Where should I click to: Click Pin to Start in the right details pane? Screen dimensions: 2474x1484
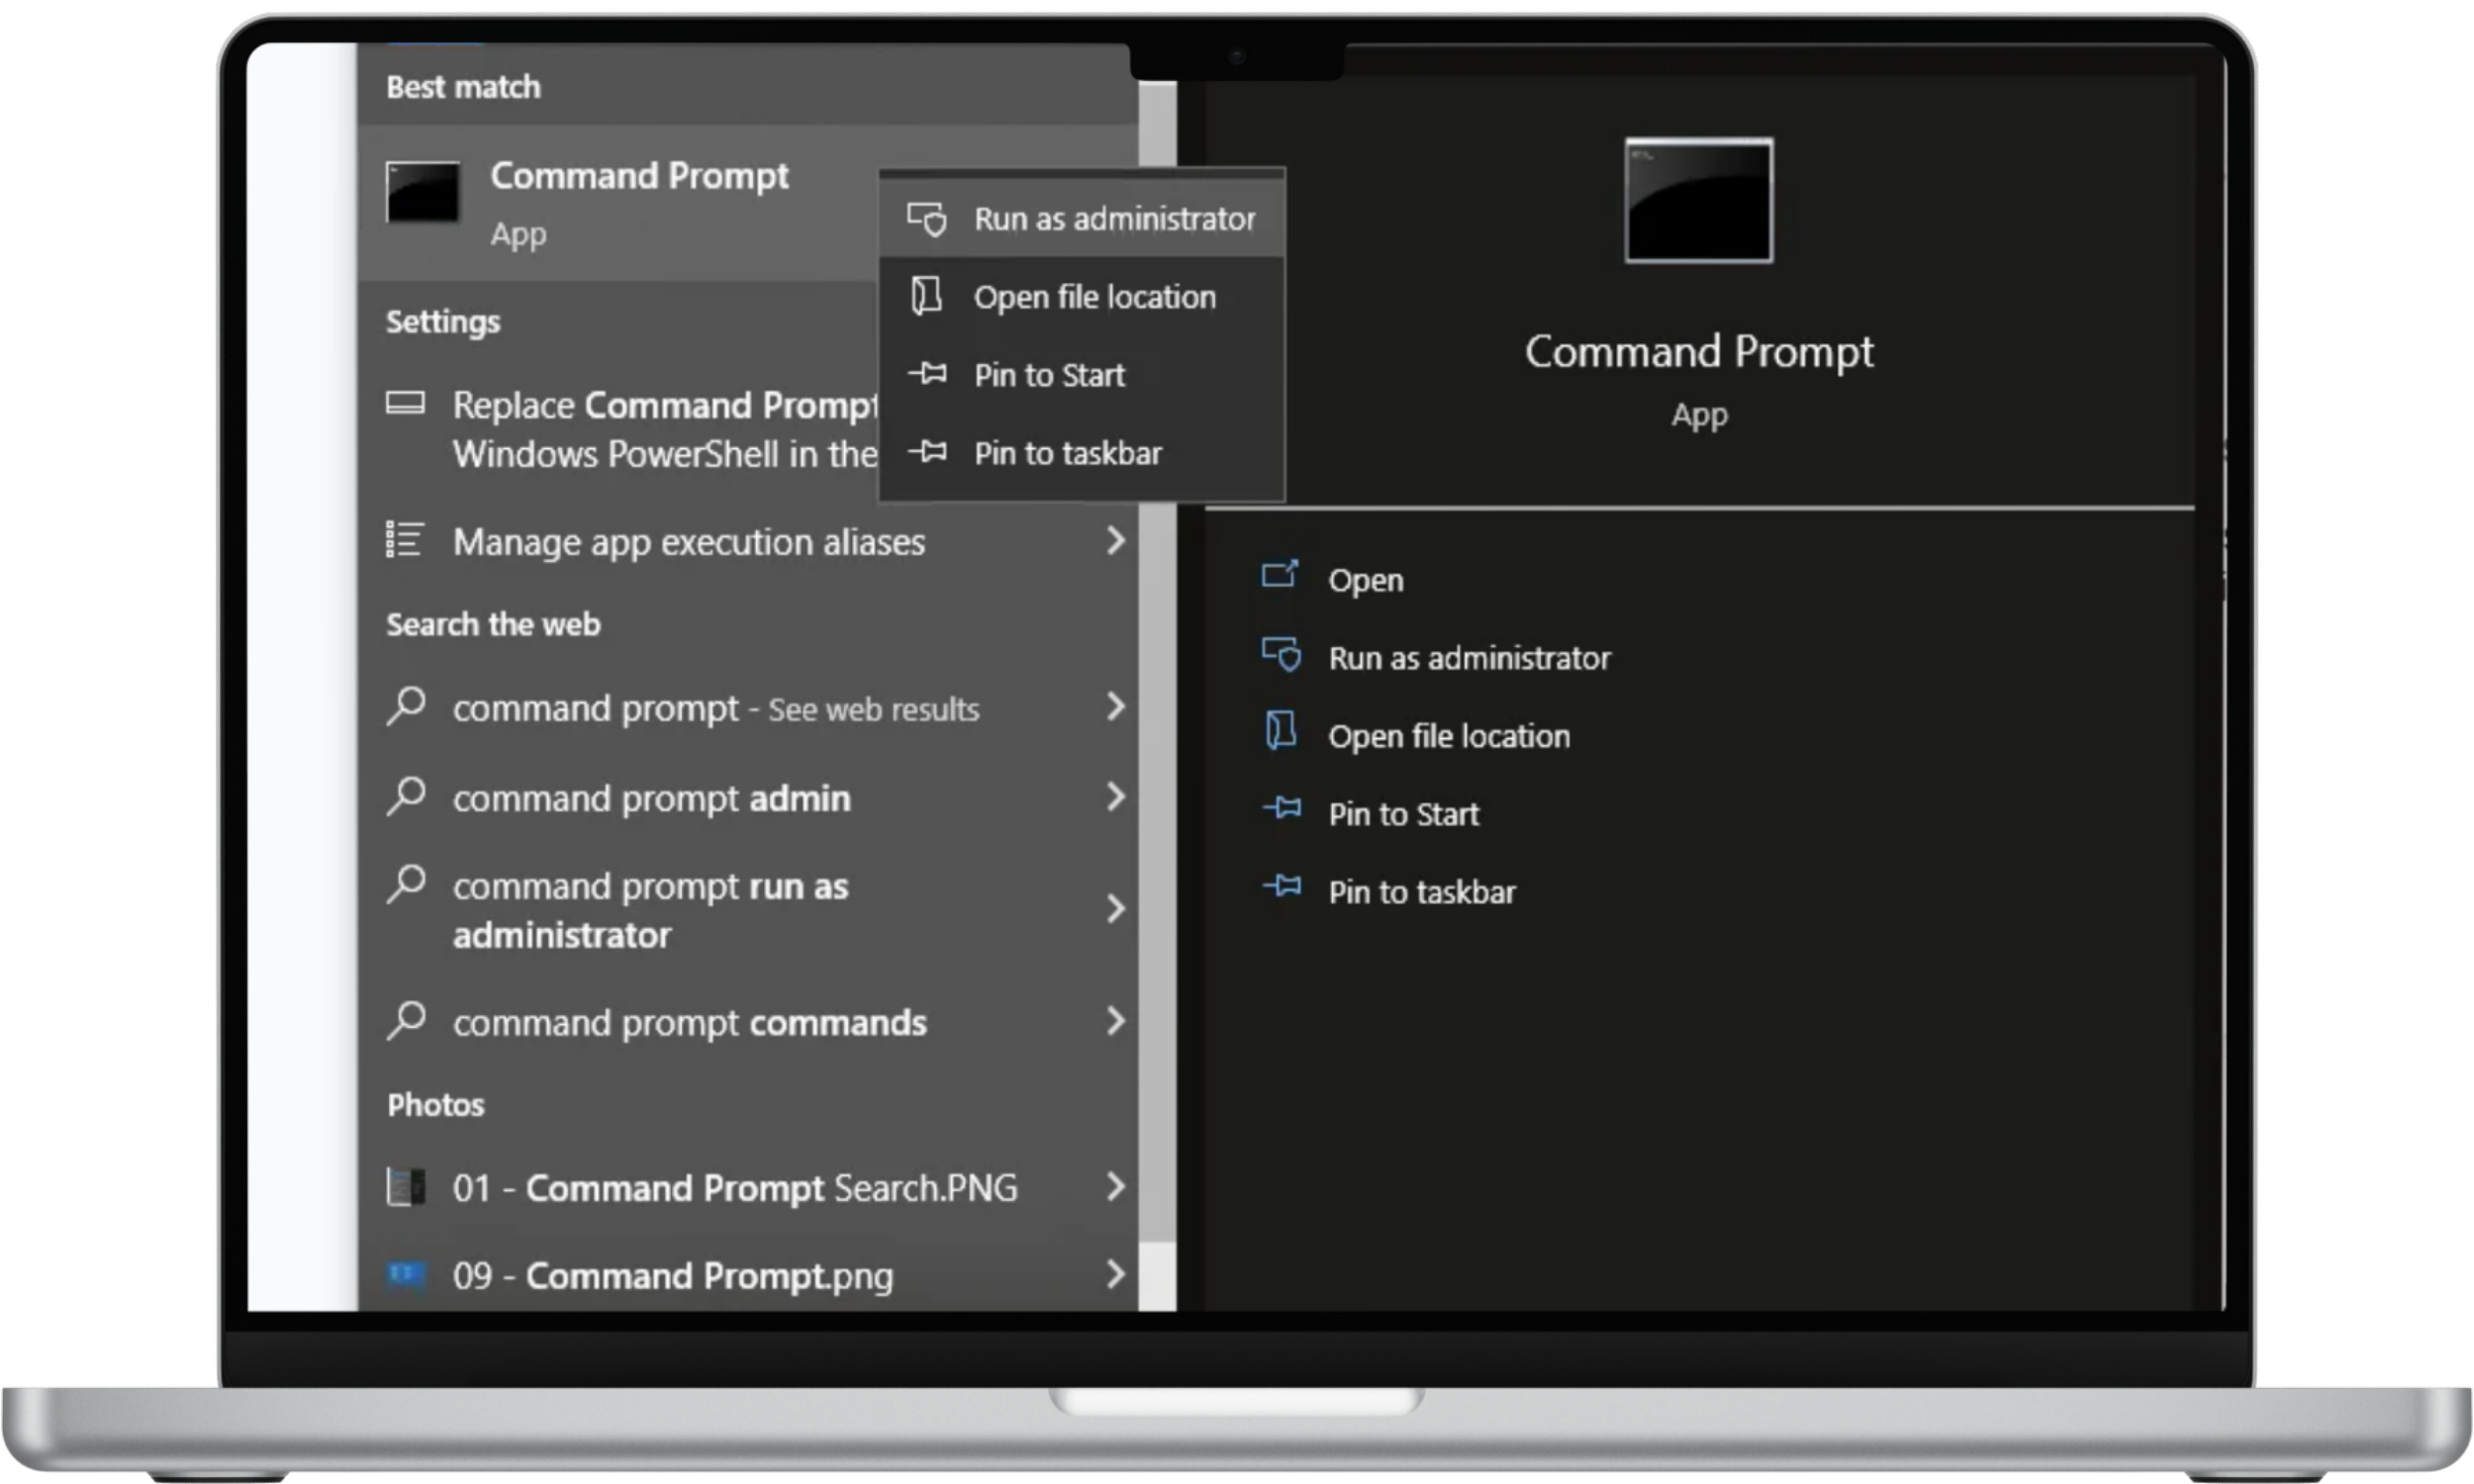[x=1403, y=814]
